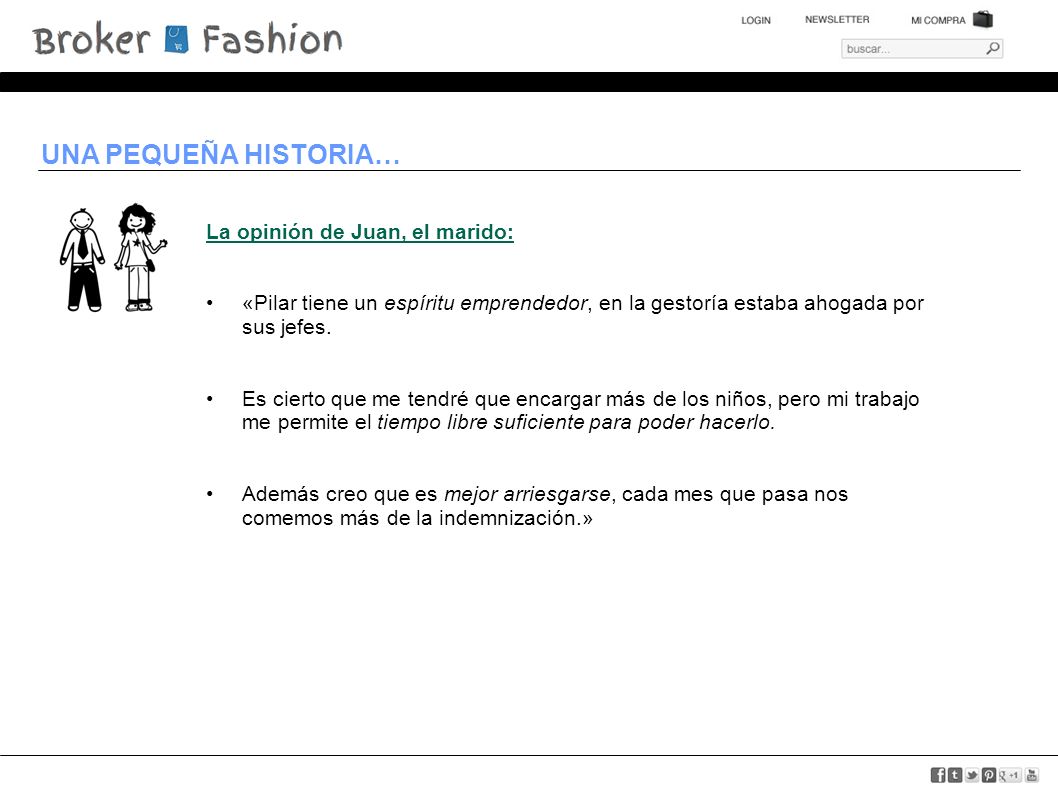Click the Broker Fashion logo text

point(187,39)
